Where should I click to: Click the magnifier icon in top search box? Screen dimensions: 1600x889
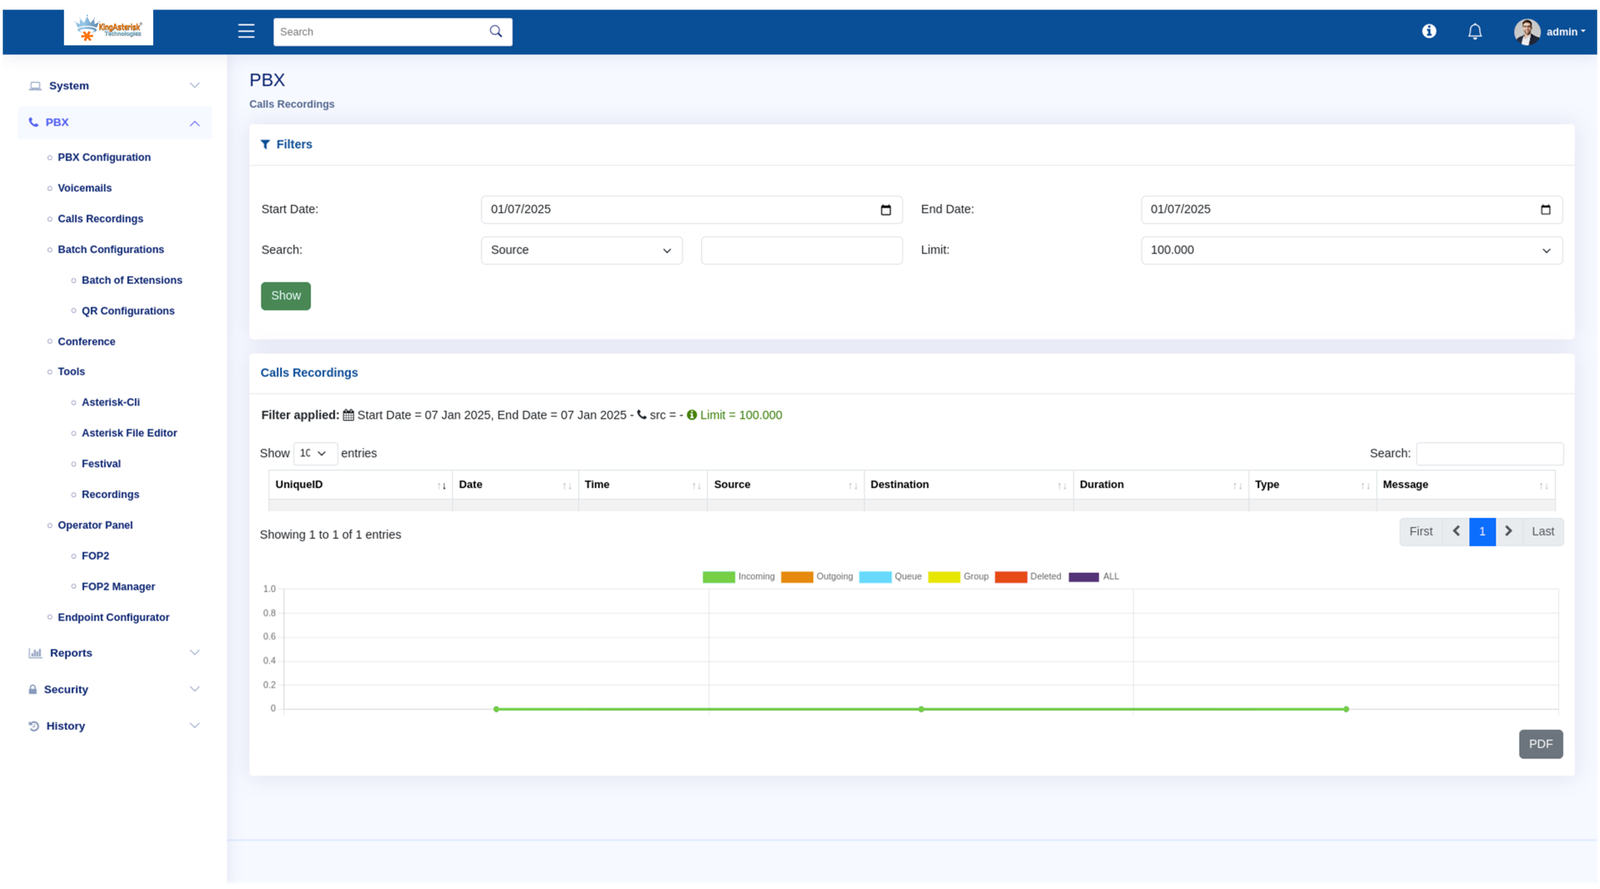click(x=496, y=31)
